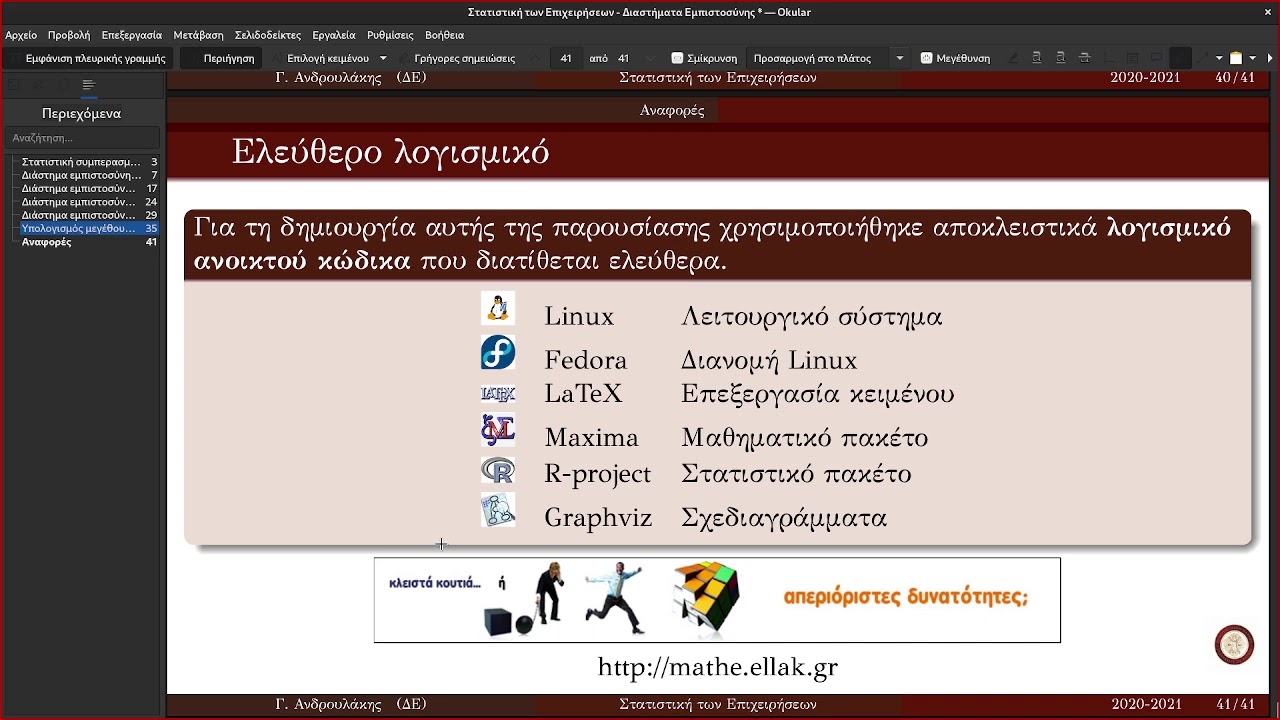This screenshot has height=720, width=1280.
Task: Activate the Επιλογή κειμένου text selection tool
Action: [320, 58]
